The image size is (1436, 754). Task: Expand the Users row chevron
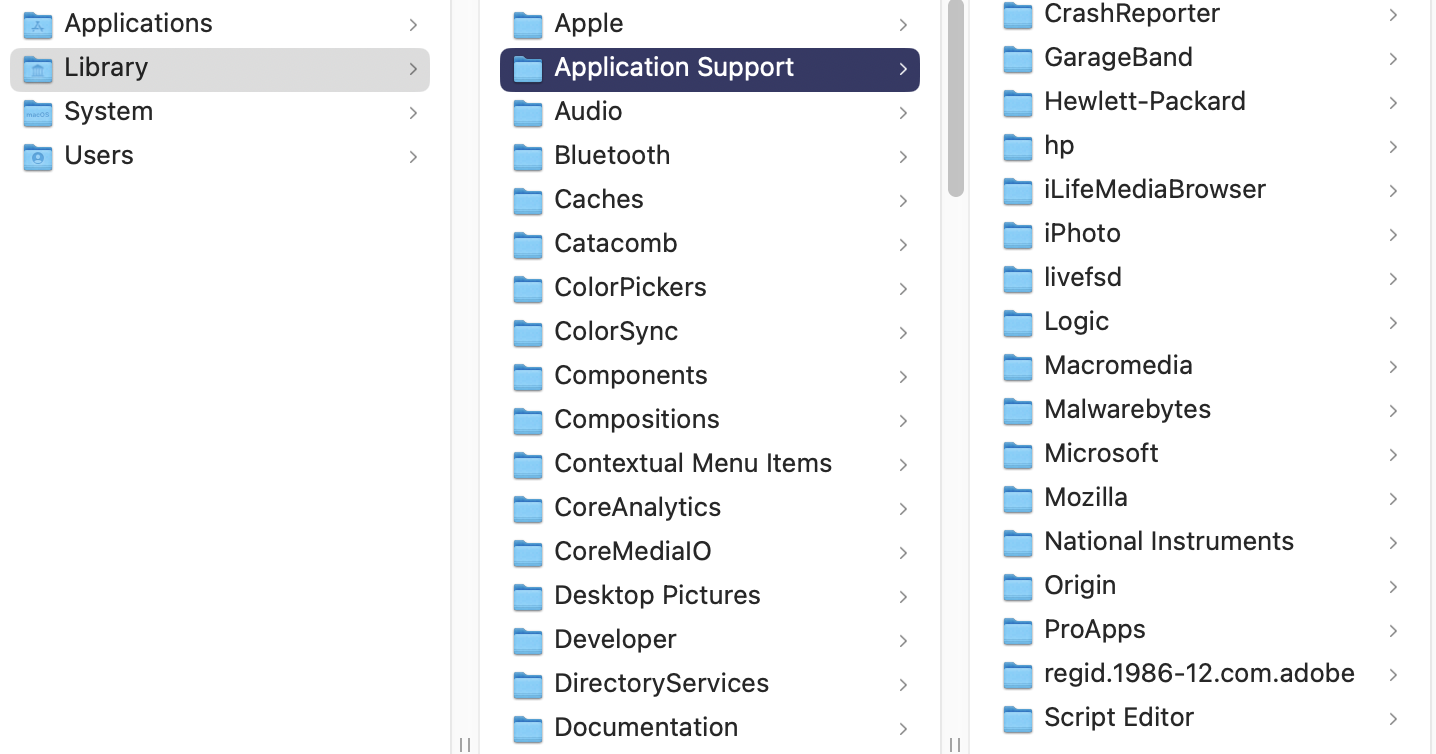click(413, 156)
